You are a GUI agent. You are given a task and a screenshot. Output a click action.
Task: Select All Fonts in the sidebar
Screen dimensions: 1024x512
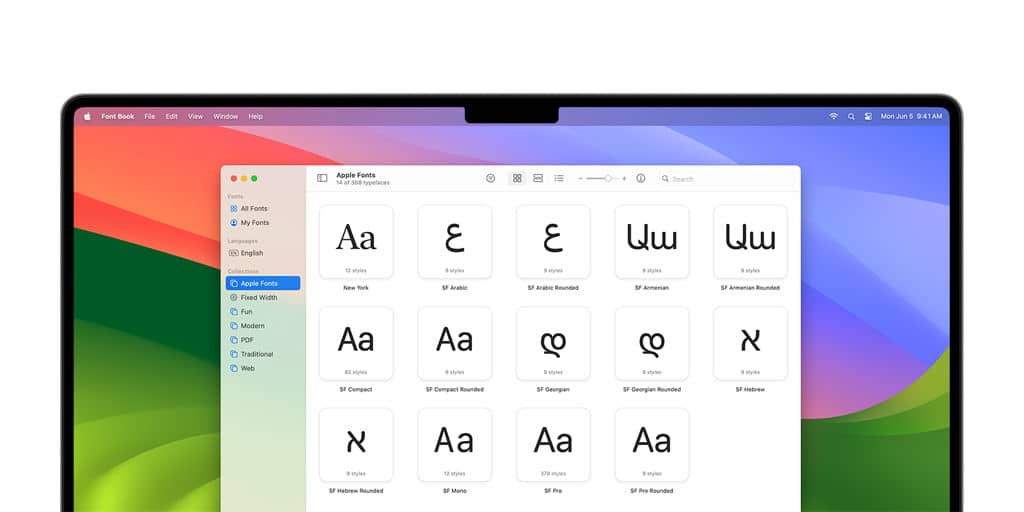[263, 208]
